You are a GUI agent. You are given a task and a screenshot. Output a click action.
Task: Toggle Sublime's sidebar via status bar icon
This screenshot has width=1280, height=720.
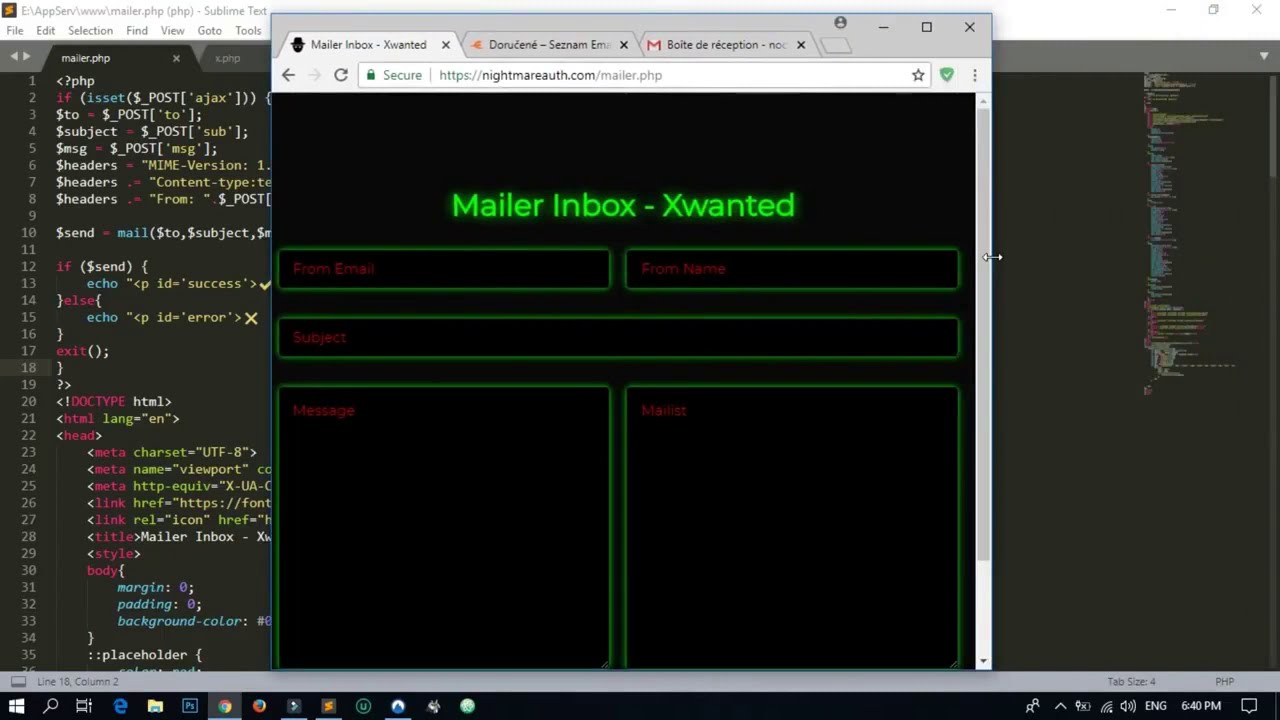18,681
